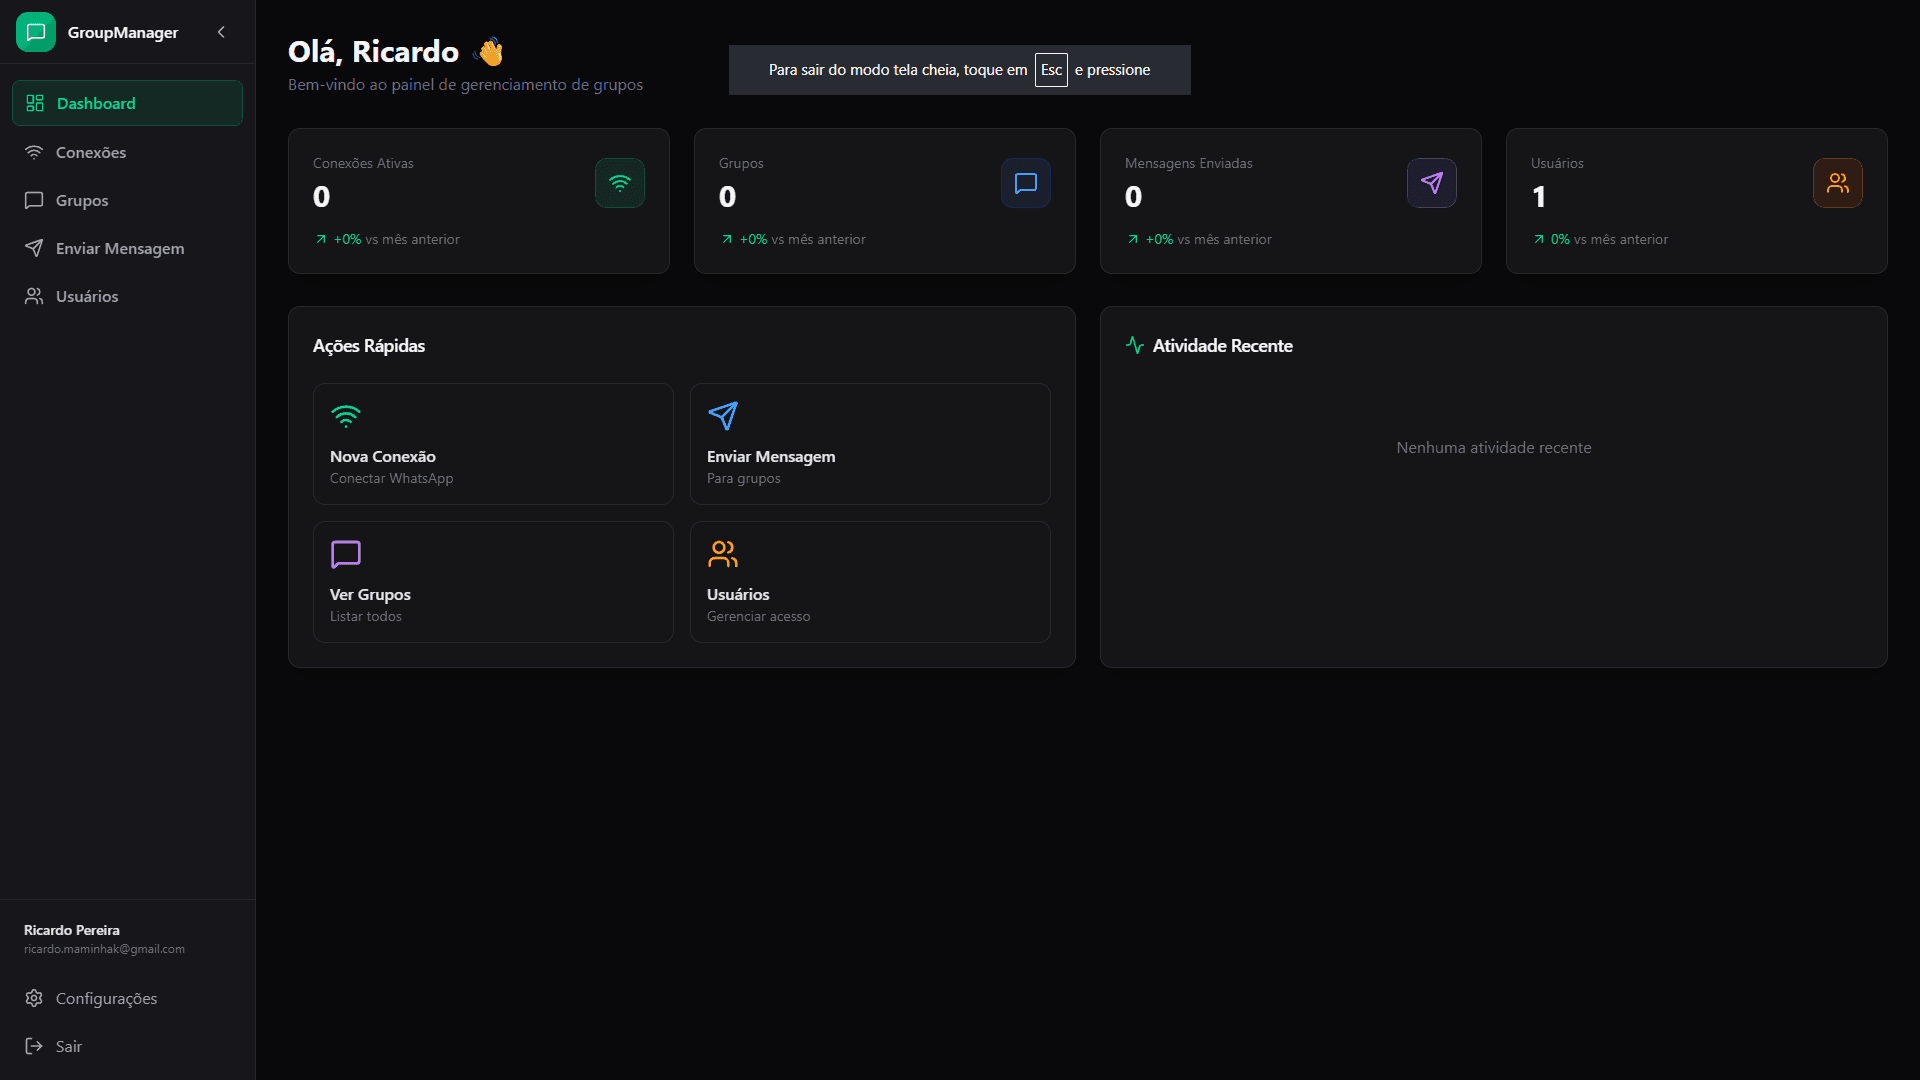
Task: Click the Configurações gear icon
Action: [x=34, y=998]
